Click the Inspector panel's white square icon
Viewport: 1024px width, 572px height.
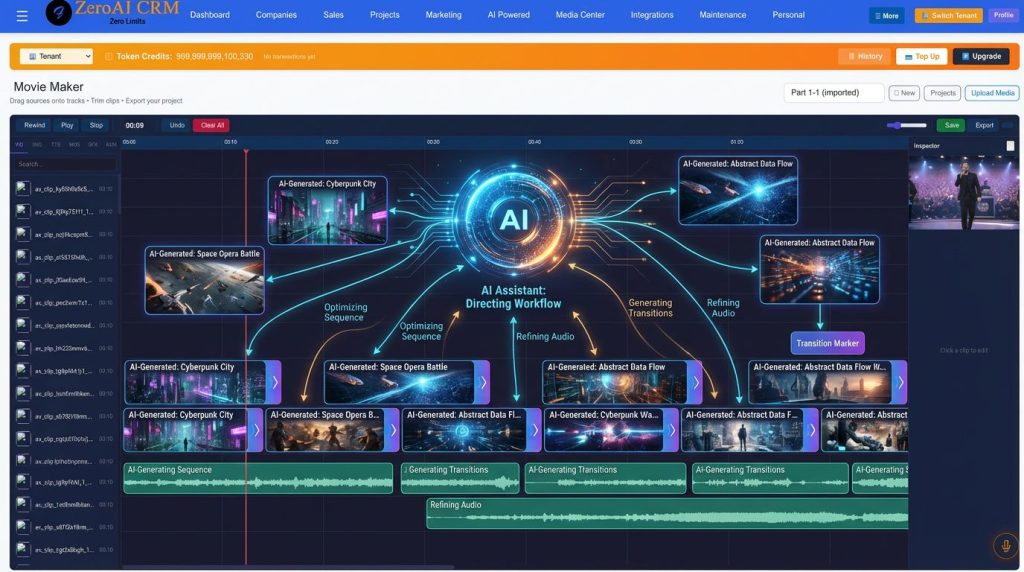click(x=1010, y=146)
